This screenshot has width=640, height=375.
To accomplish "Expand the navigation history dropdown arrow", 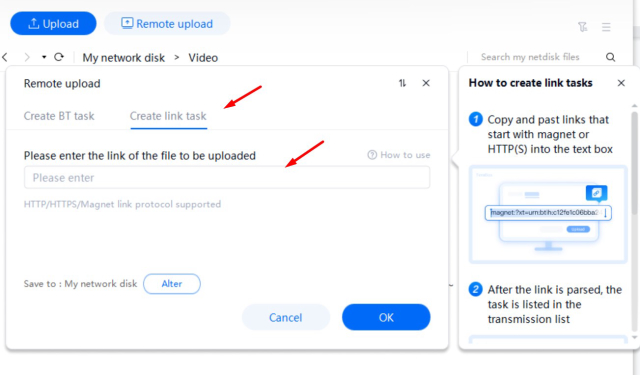I will click(x=44, y=57).
